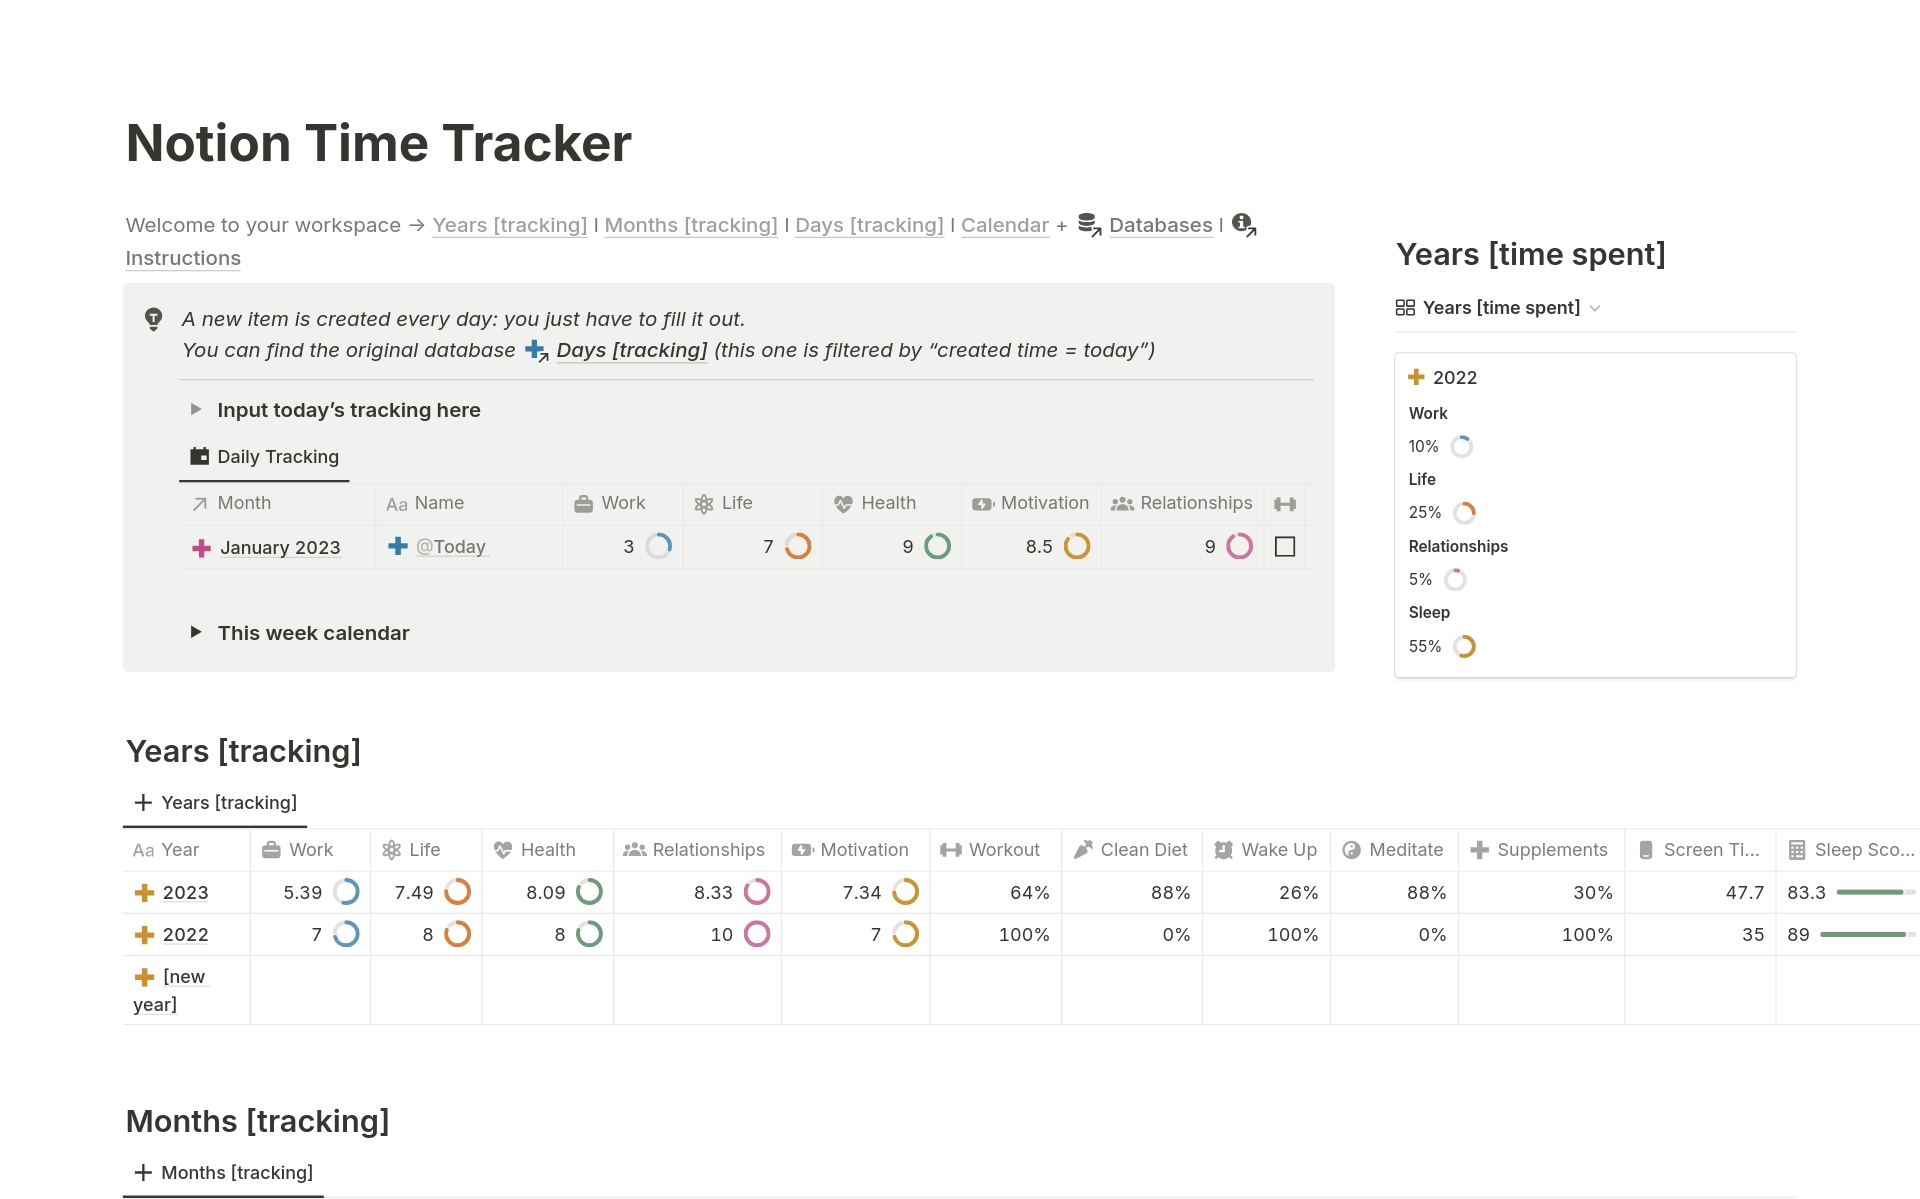Tick the workout checkbox in @Today row
The height and width of the screenshot is (1199, 1920).
[x=1285, y=547]
